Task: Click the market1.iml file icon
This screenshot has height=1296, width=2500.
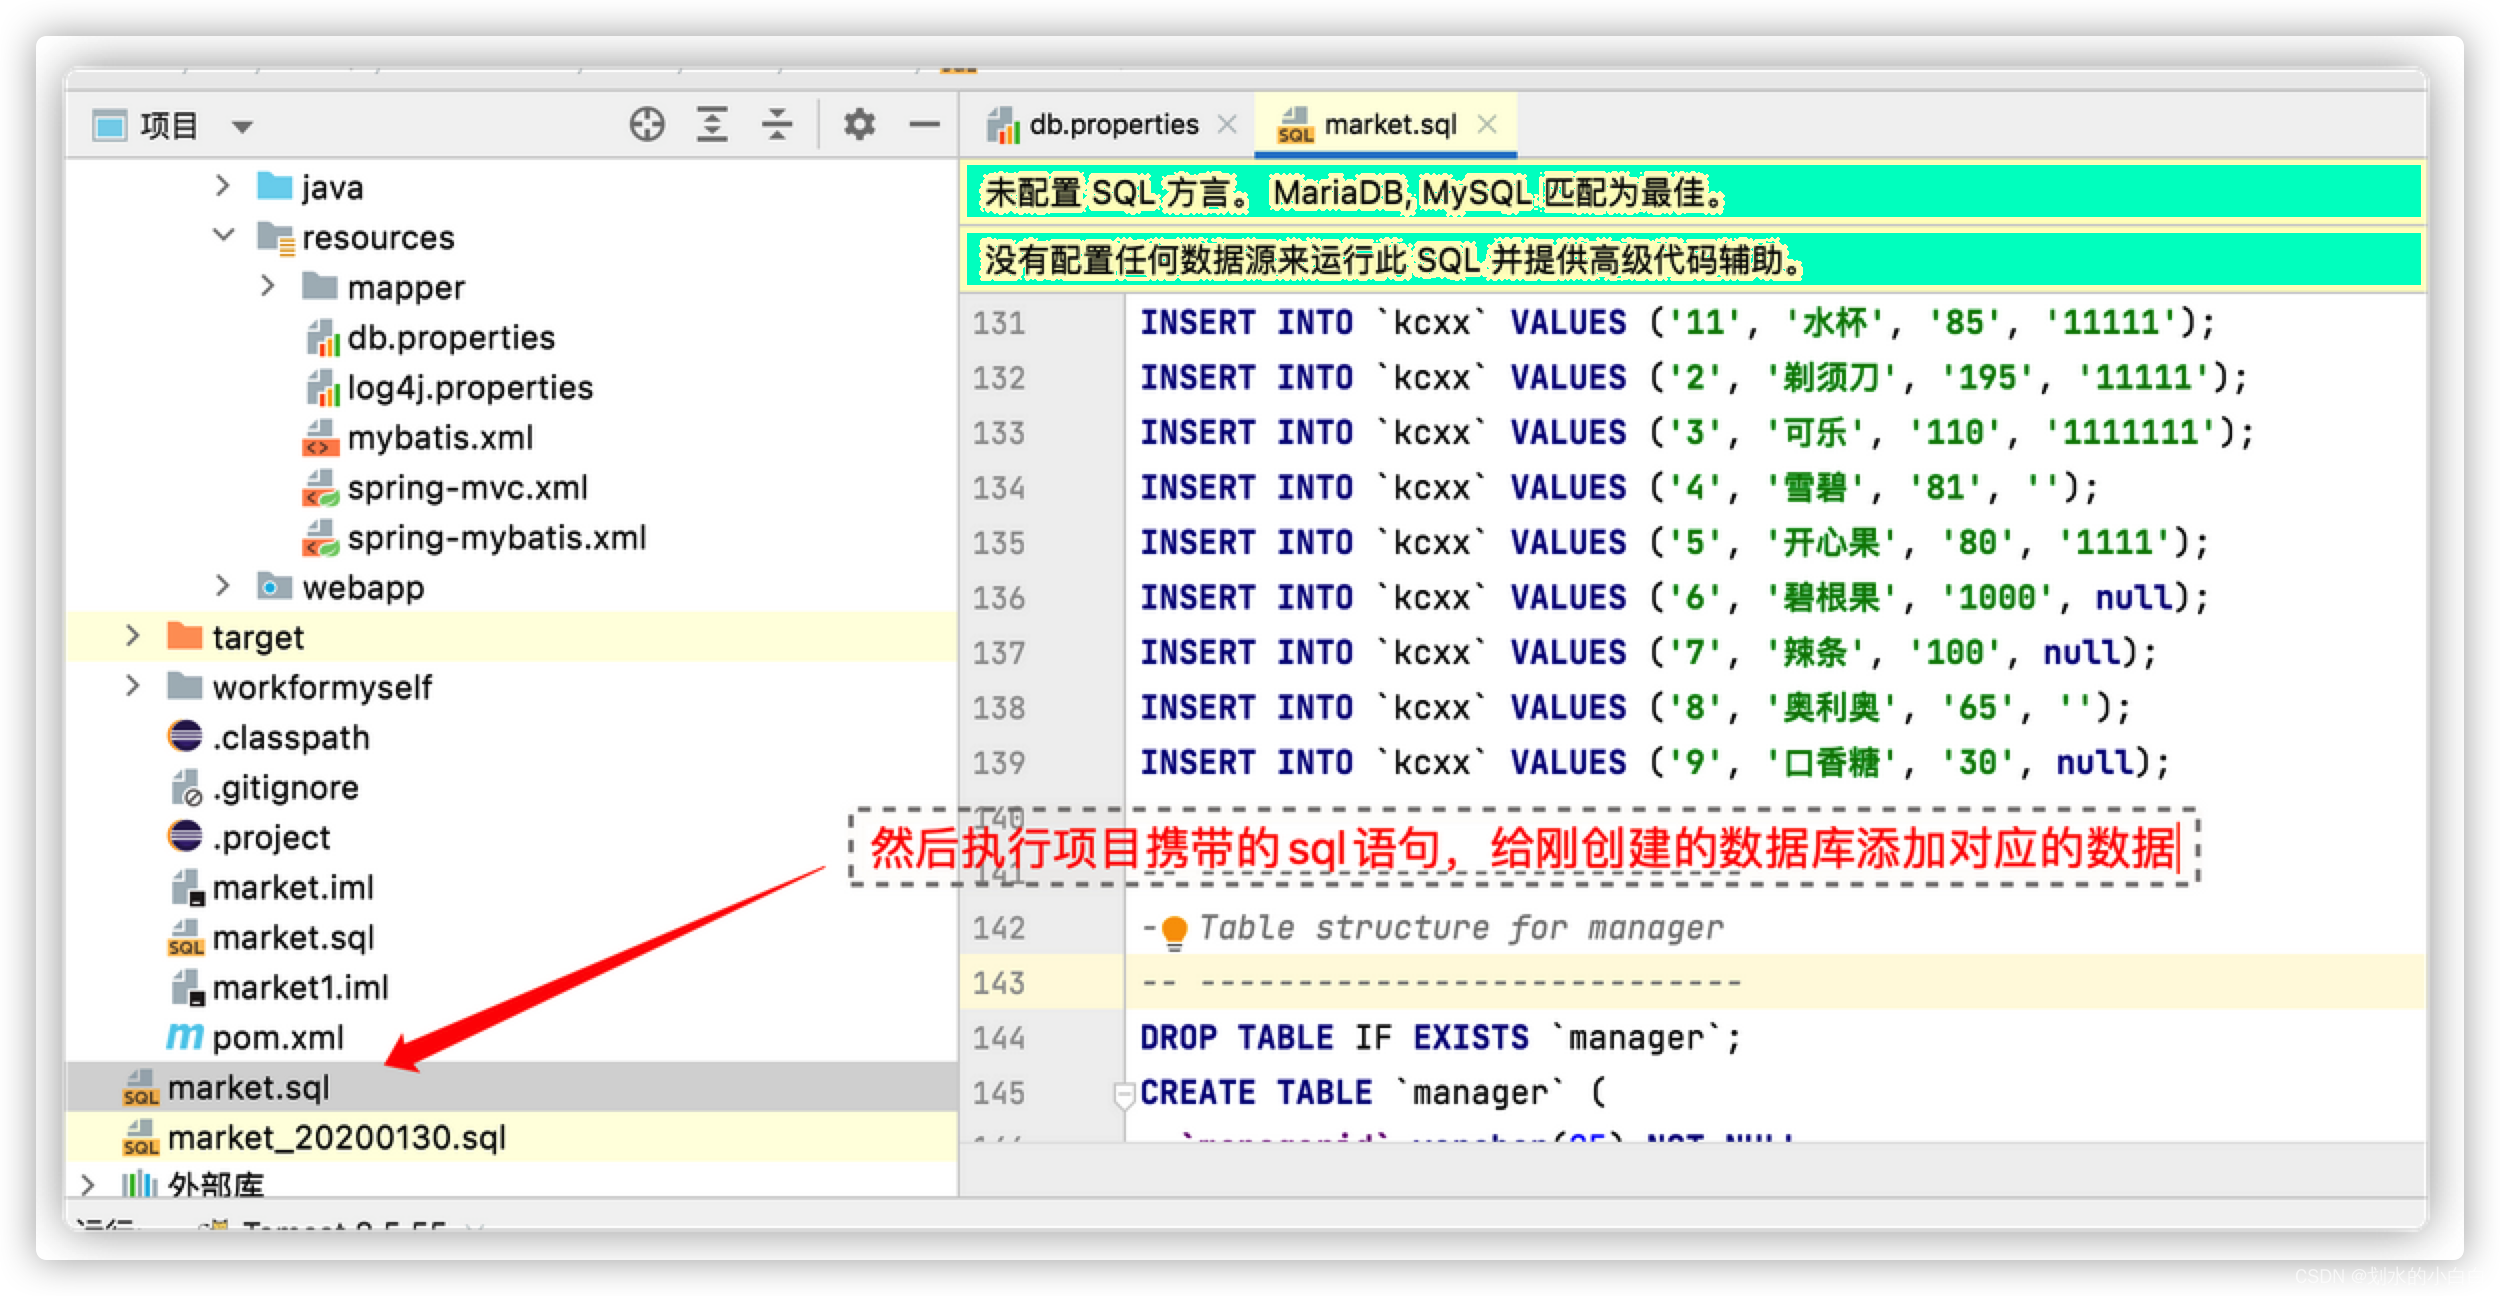Action: pyautogui.click(x=187, y=988)
